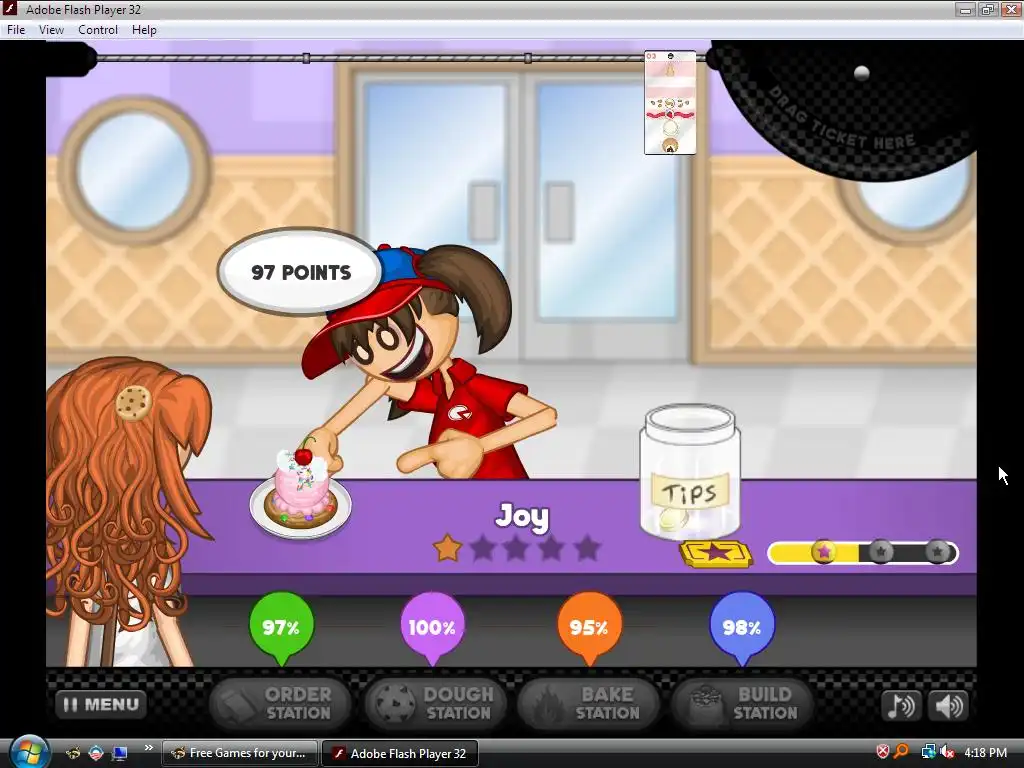Click the green 97% order score bubble
Screen dimensions: 1024x768
click(281, 626)
